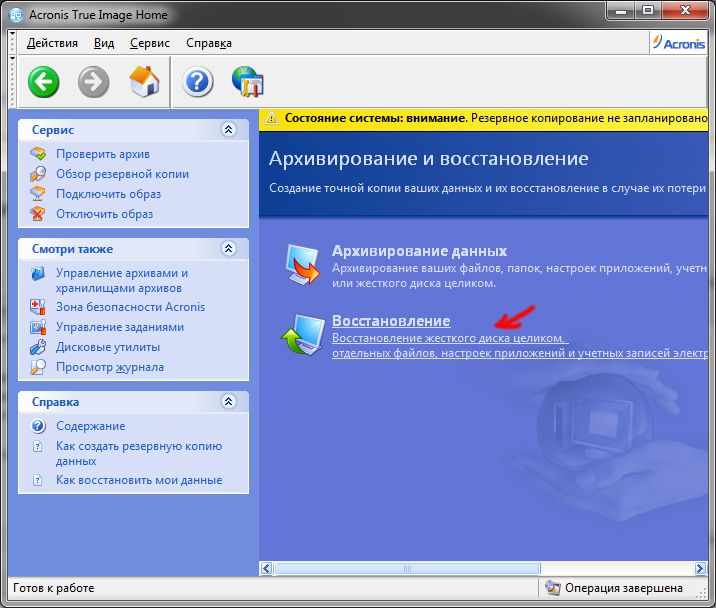Open Help with the question mark icon
The height and width of the screenshot is (608, 716).
(x=198, y=82)
